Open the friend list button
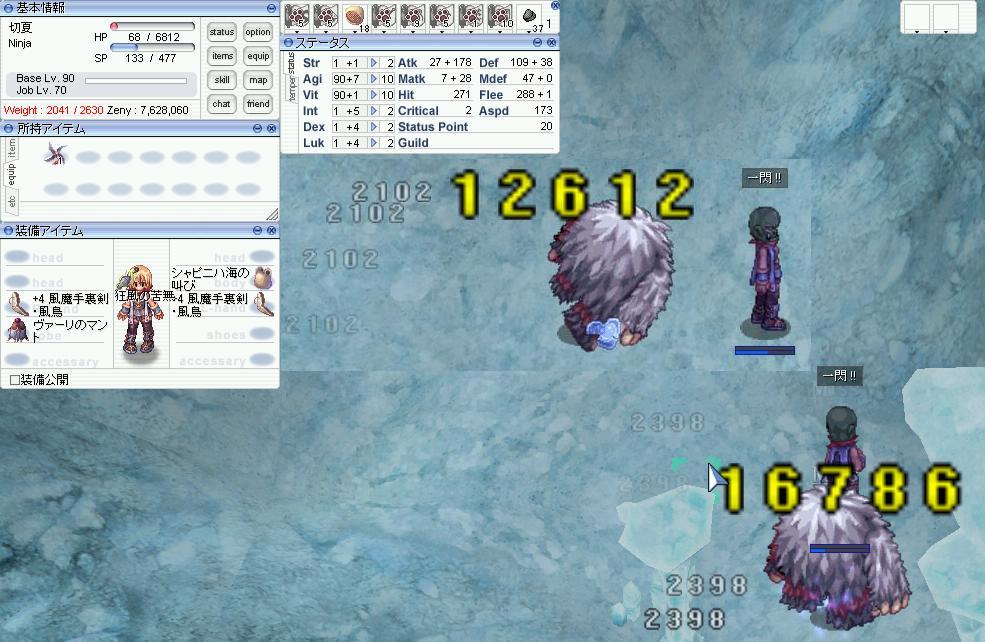The image size is (985, 642). pos(258,104)
